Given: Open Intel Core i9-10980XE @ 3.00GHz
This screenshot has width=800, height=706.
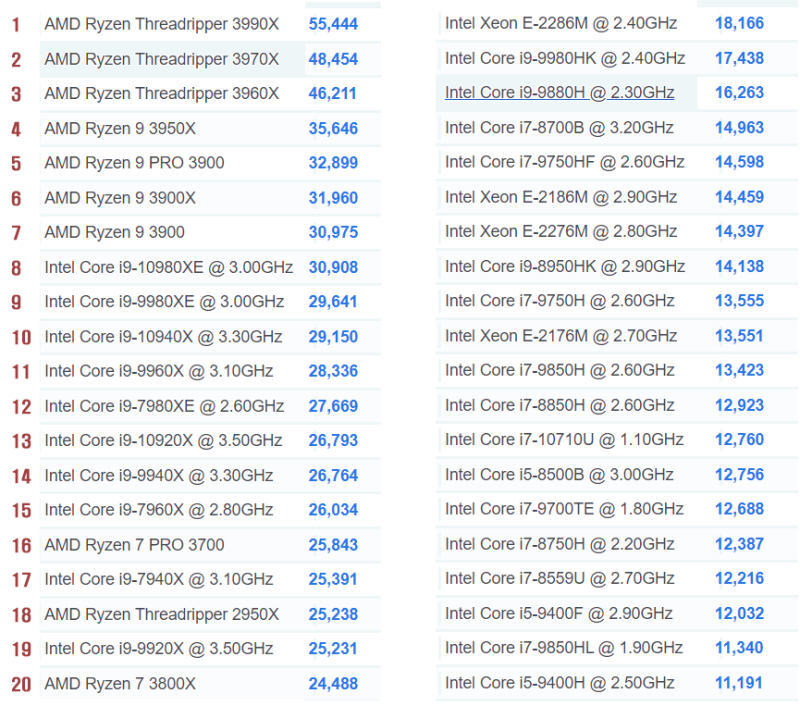Looking at the screenshot, I should (168, 267).
